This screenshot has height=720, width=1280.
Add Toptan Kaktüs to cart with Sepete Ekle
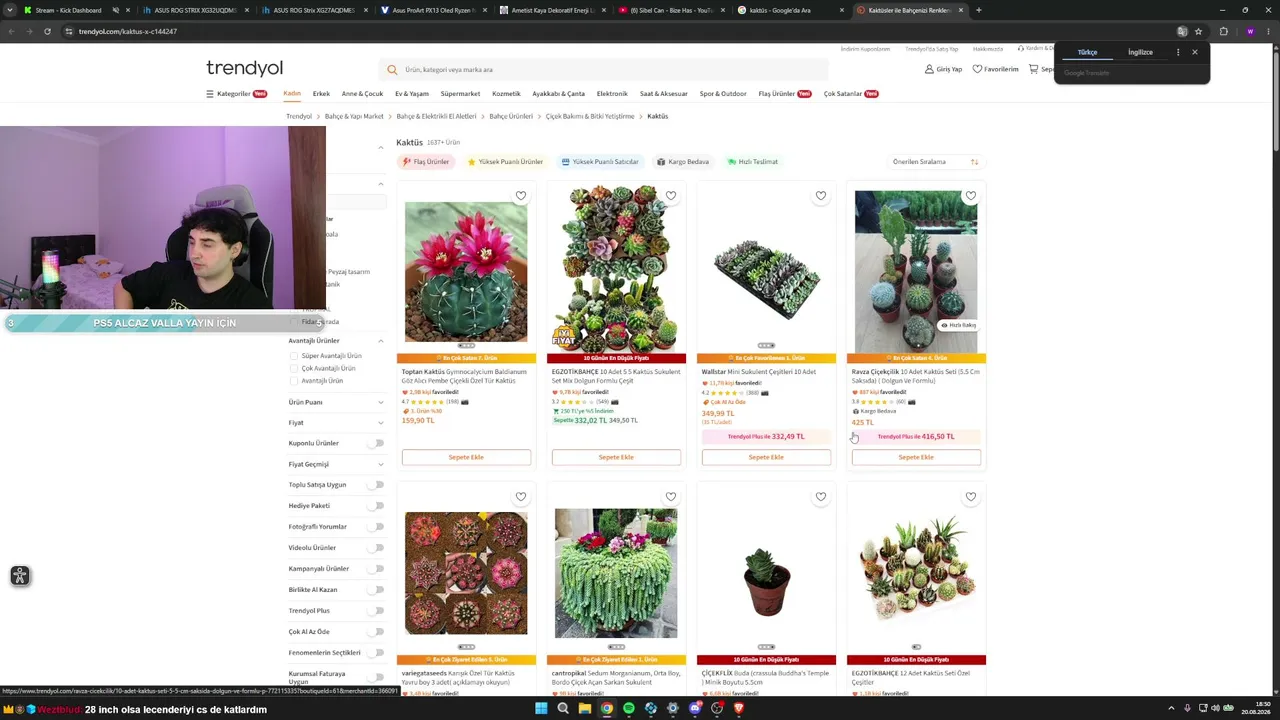[466, 457]
